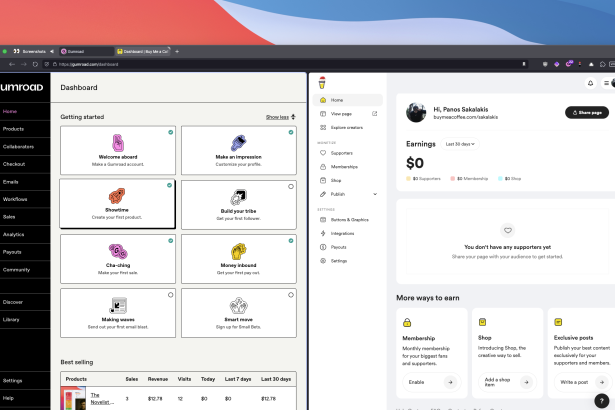Click the Build your tribe unchecked circle
This screenshot has height=410, width=615.
tap(290, 186)
